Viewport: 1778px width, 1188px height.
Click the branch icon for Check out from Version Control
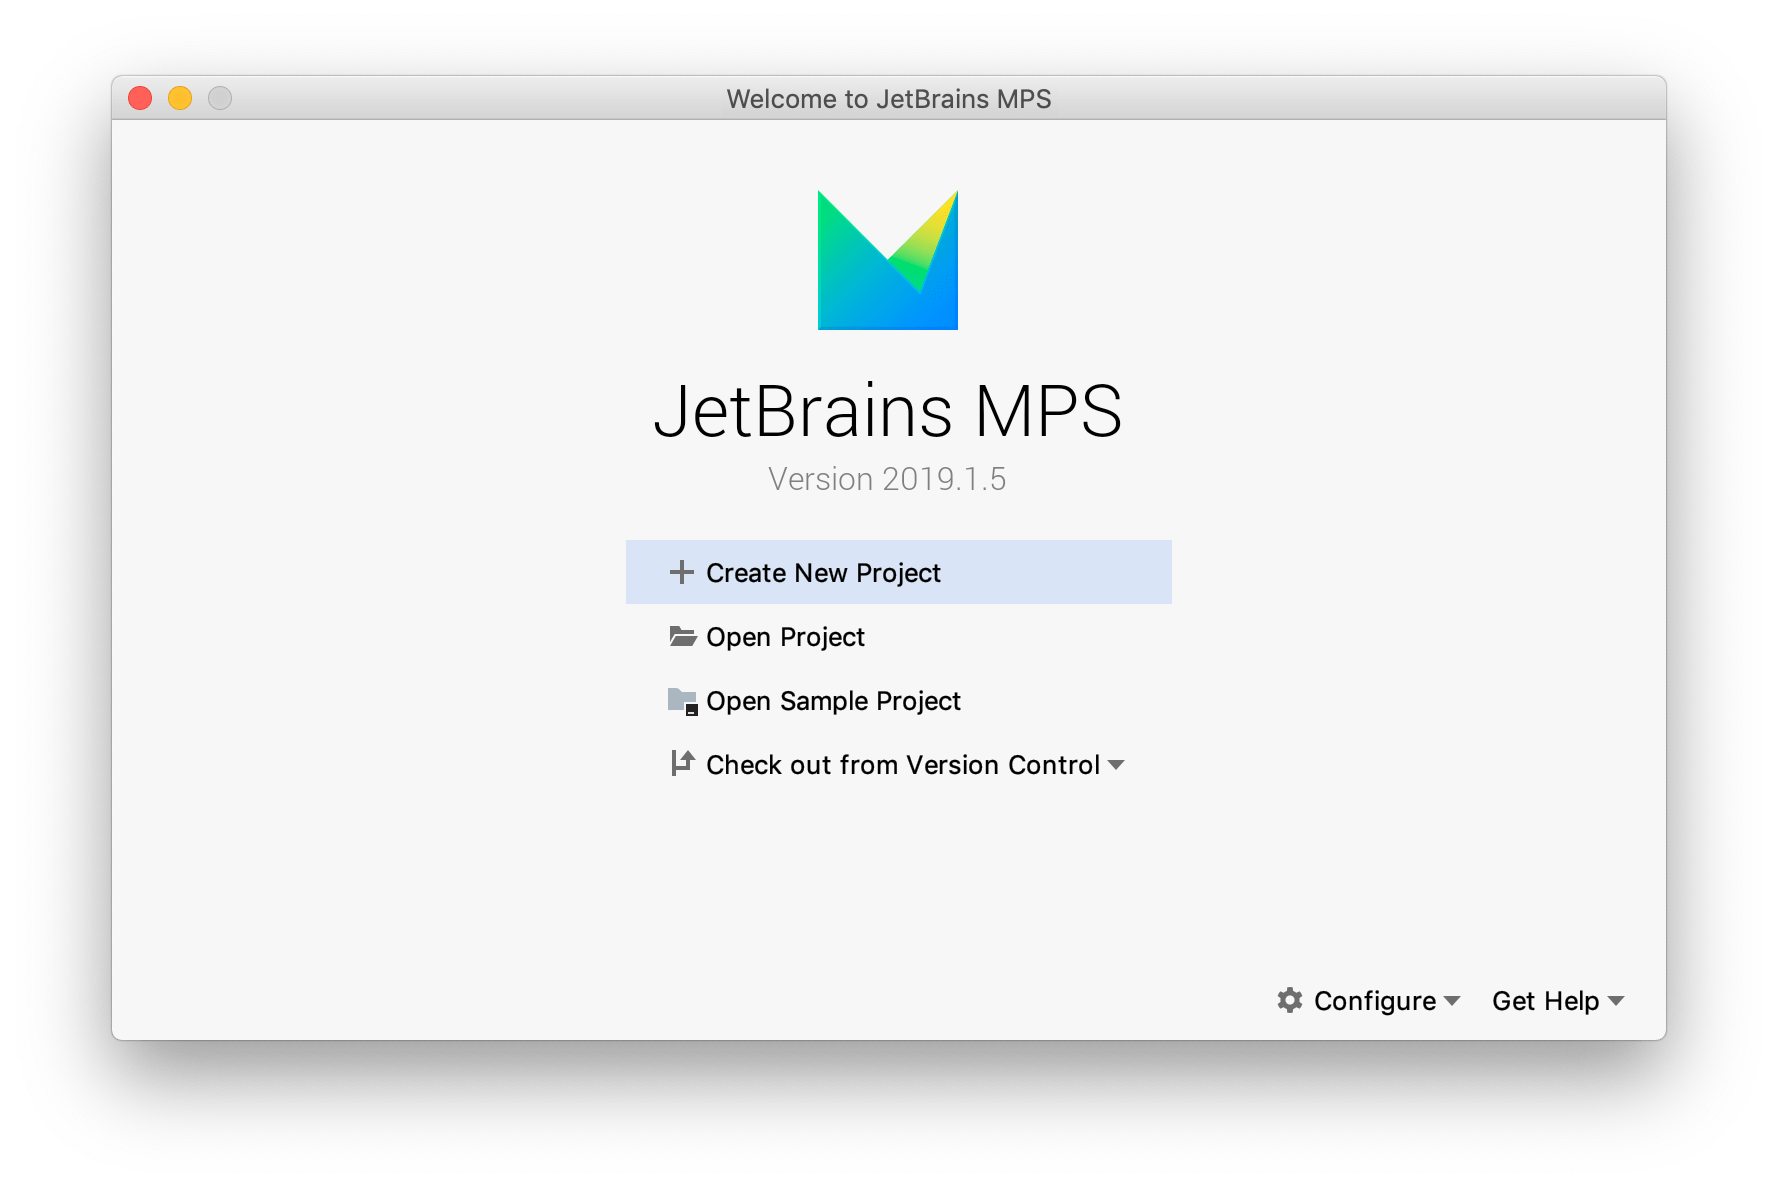683,764
